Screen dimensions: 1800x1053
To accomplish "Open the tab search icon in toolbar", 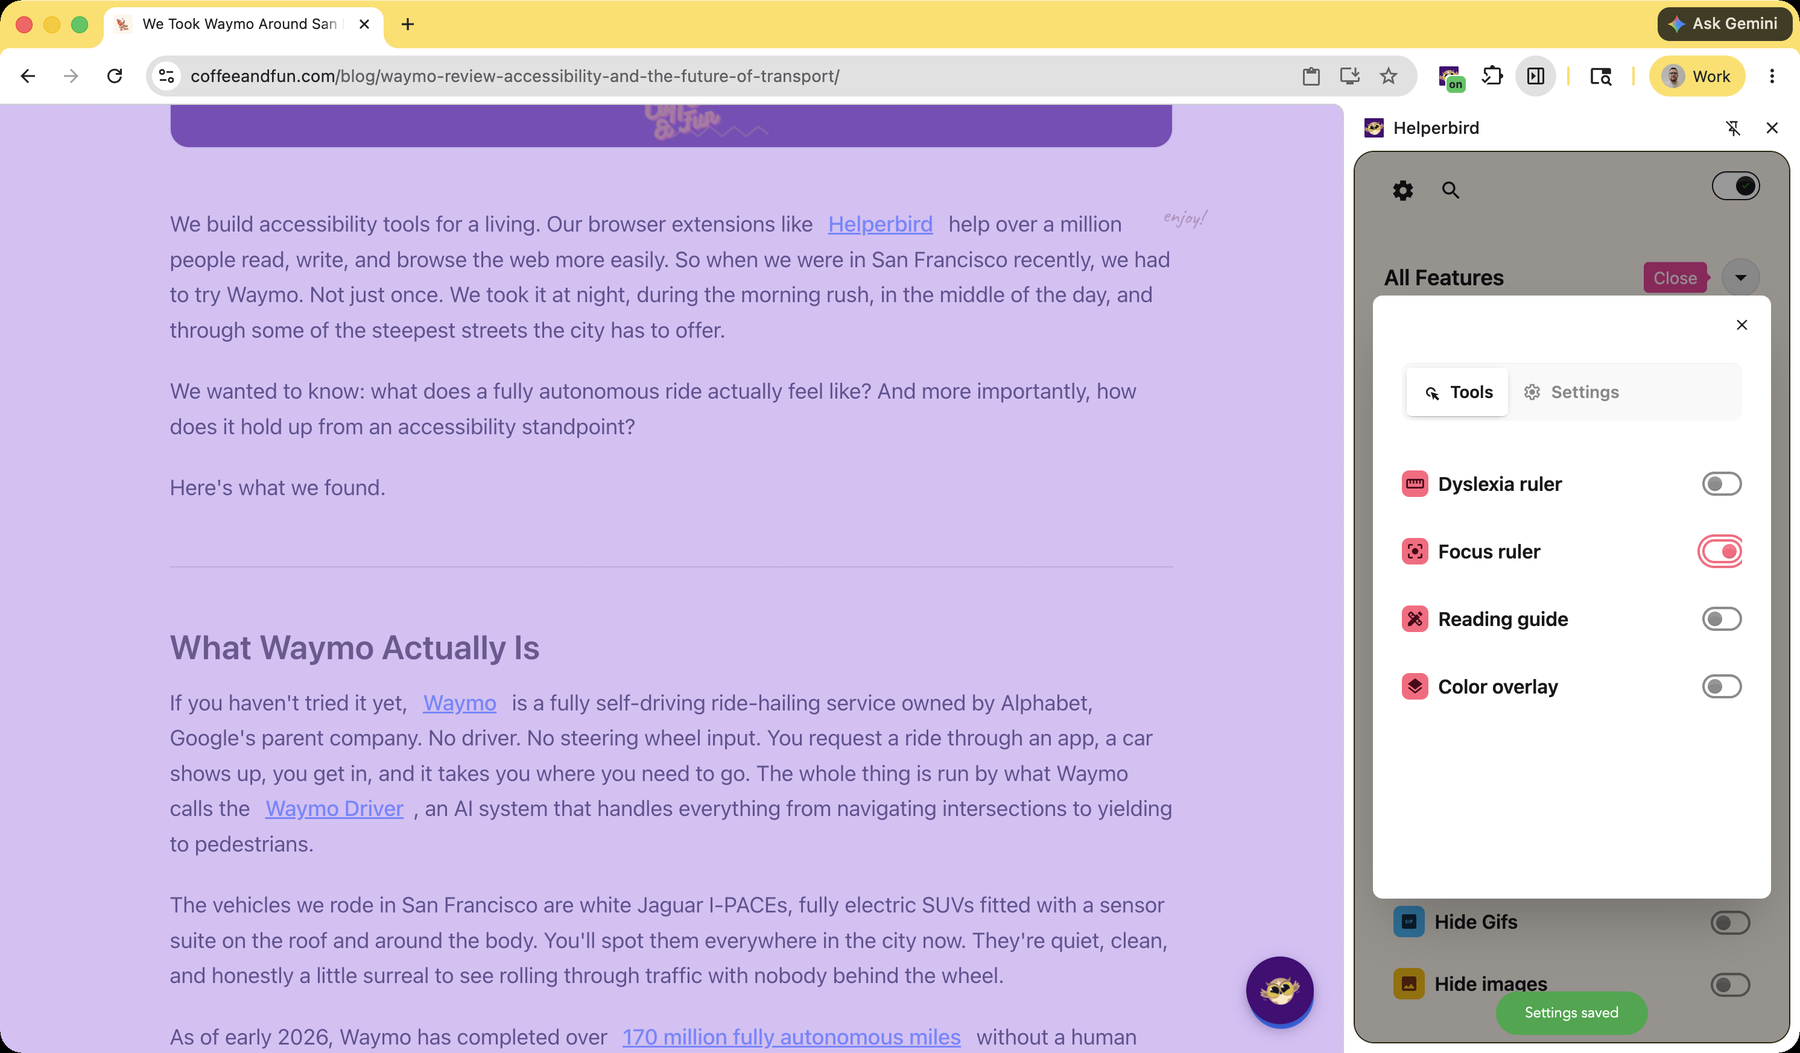I will coord(1601,76).
